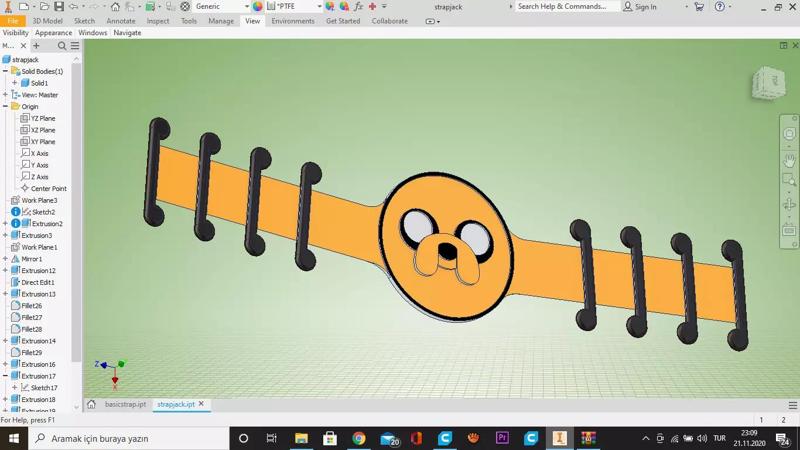Select the Direct Edit1 feature
This screenshot has width=800, height=450.
33,283
